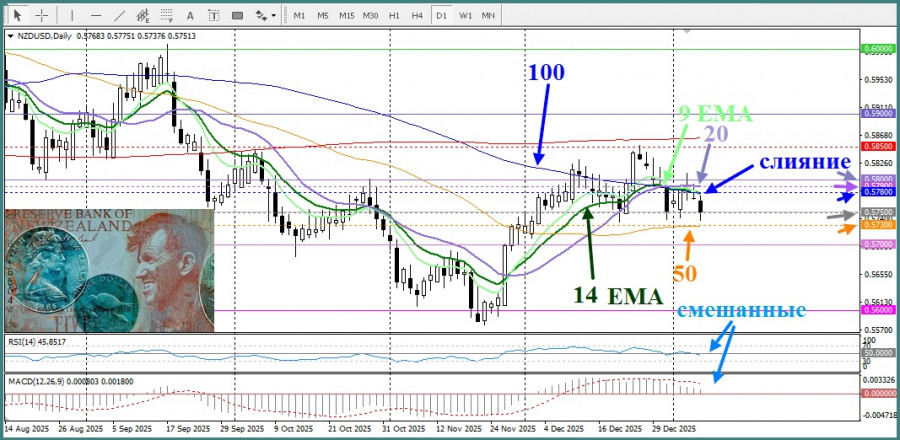Open the Arrows tool dropdown arrow

273,16
